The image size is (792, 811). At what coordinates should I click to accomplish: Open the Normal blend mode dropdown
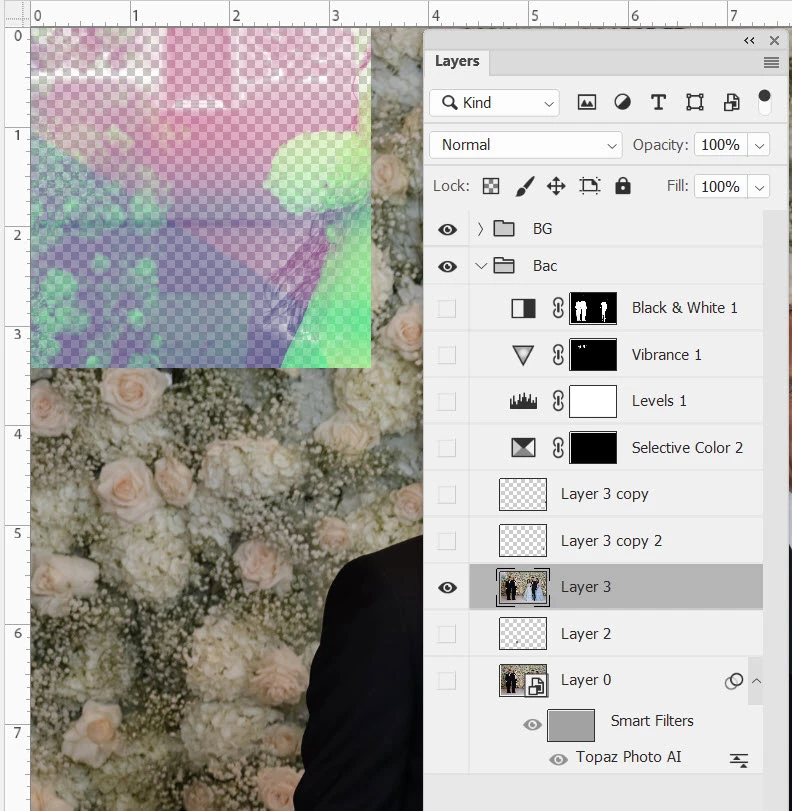coord(525,145)
